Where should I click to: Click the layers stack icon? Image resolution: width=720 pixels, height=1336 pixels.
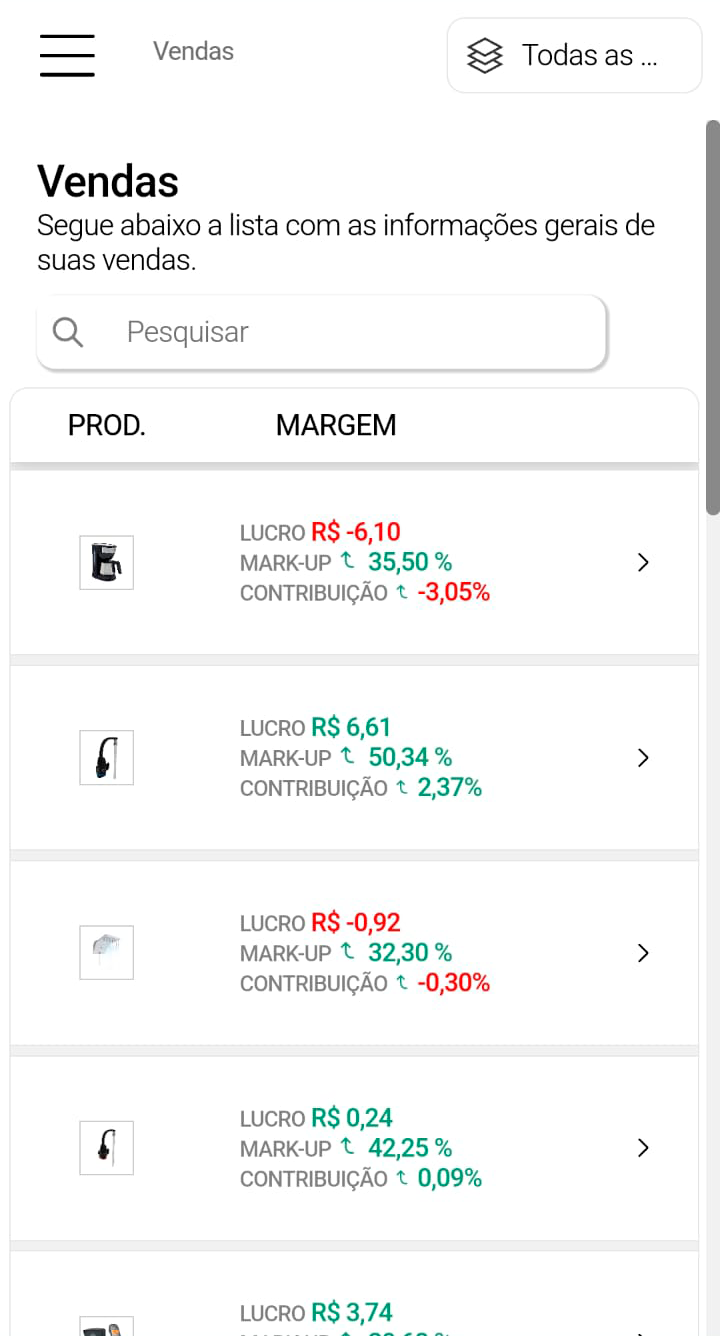[486, 55]
